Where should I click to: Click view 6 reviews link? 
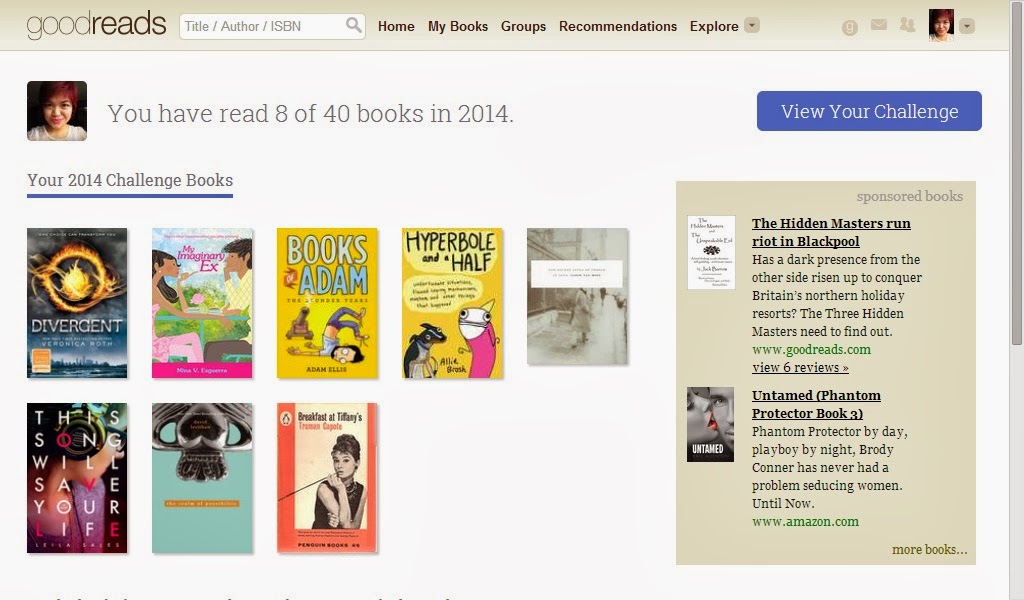[800, 368]
